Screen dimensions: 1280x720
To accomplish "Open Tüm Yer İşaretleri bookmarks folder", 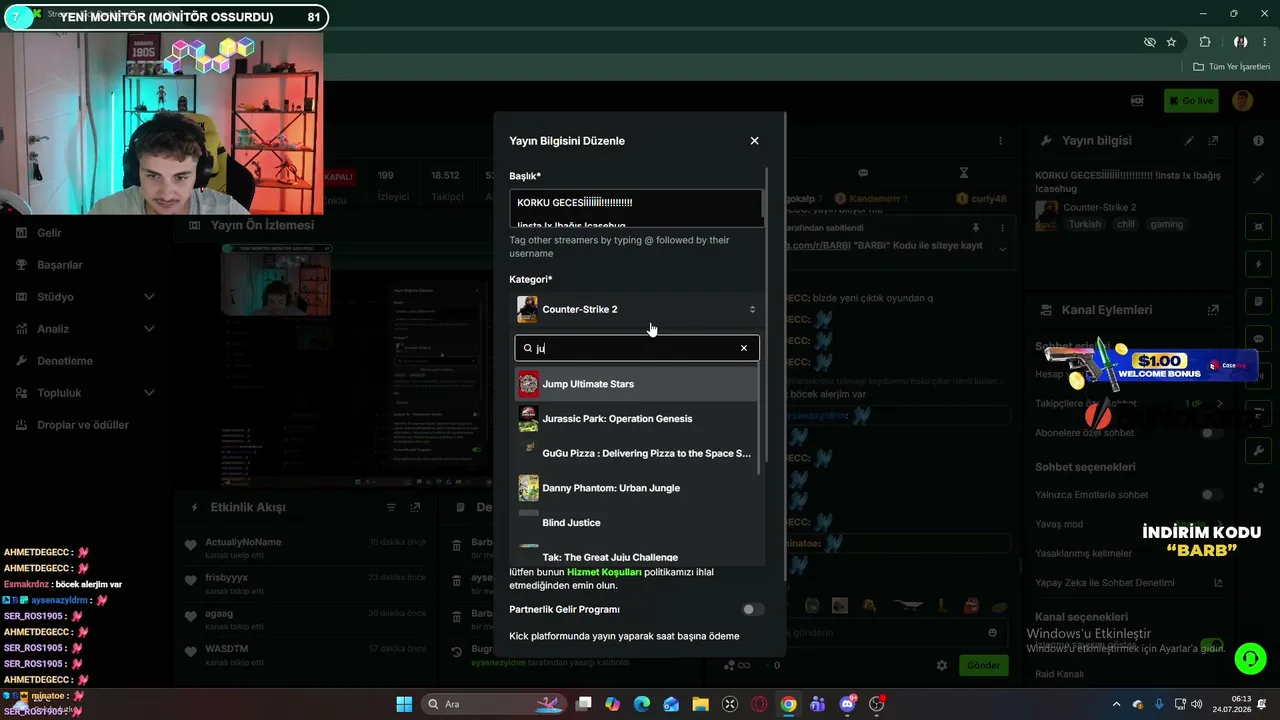I will (x=1232, y=67).
